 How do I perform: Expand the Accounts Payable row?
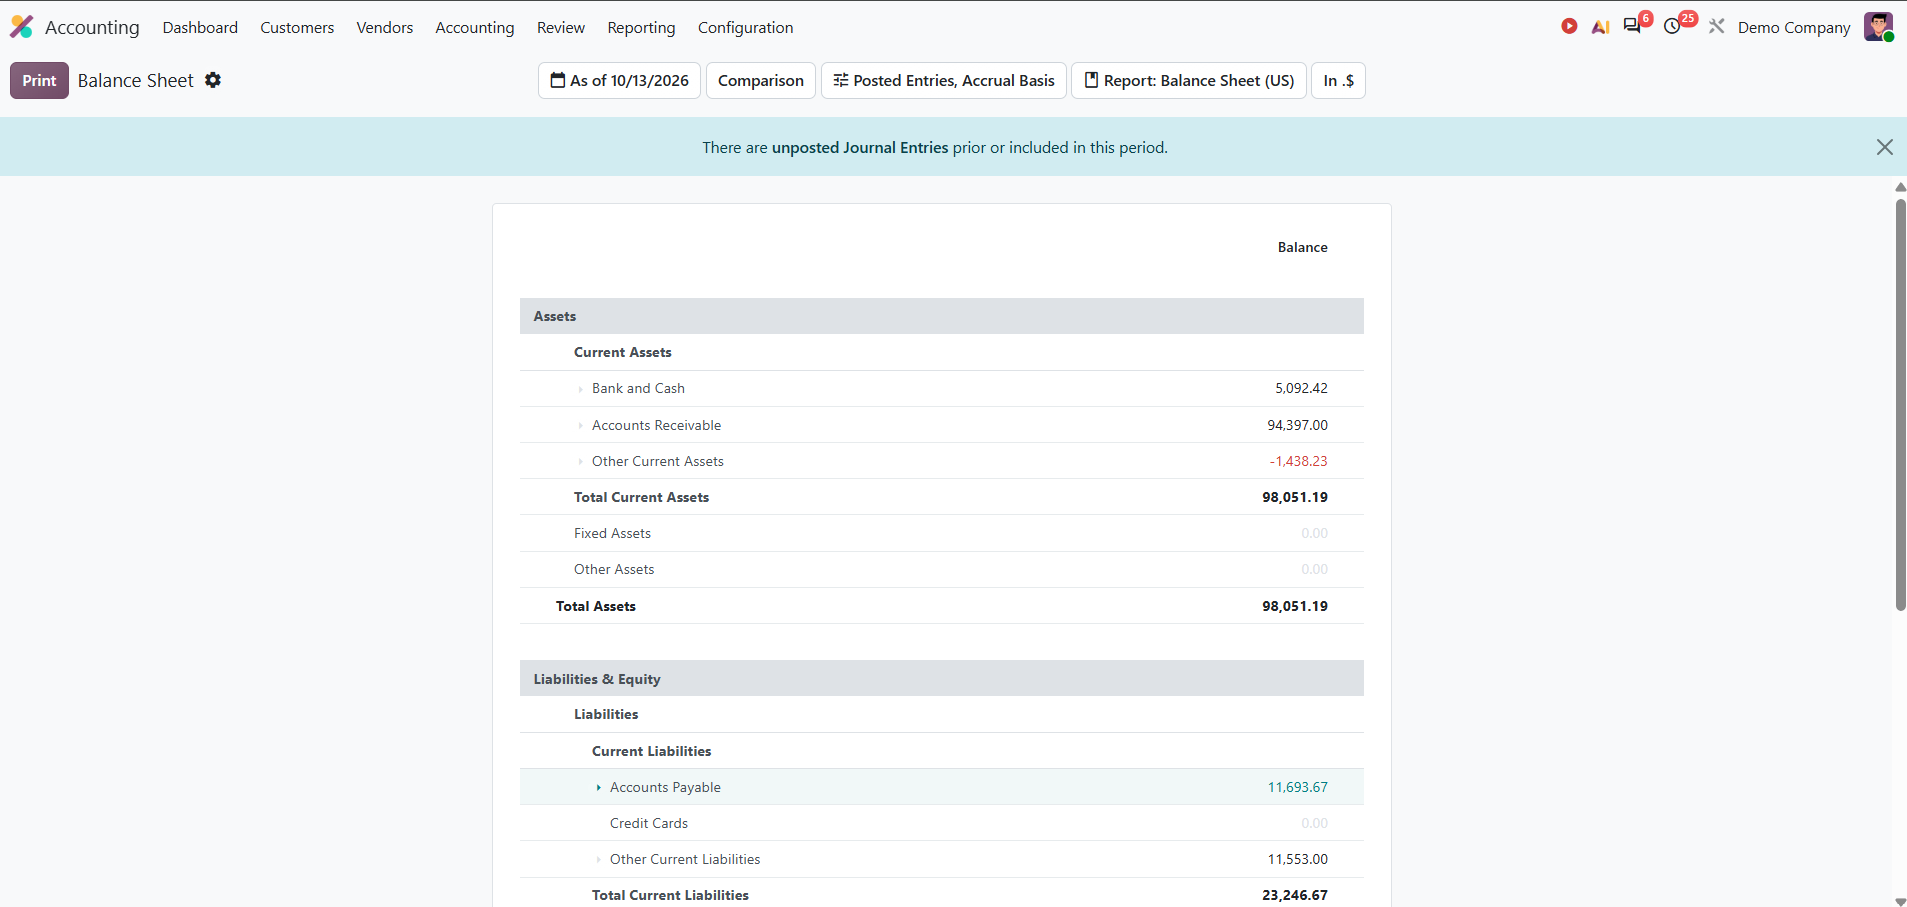598,788
